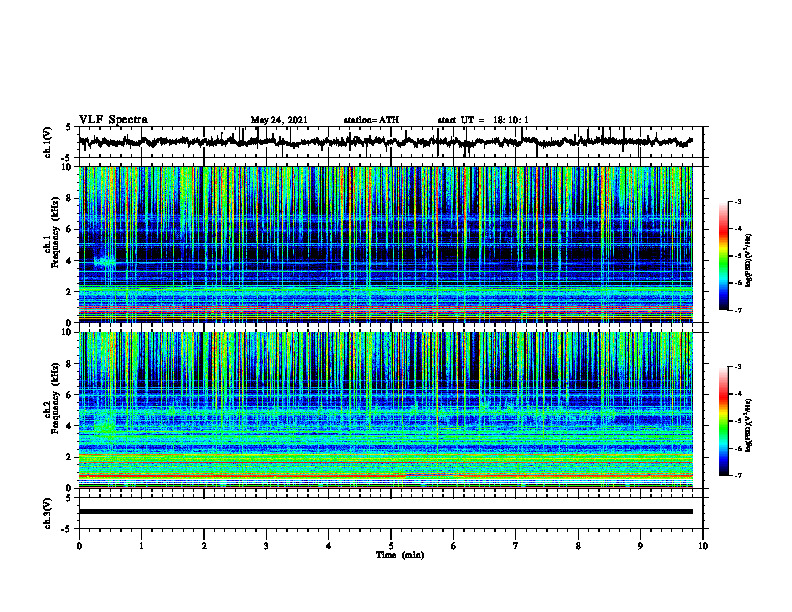The image size is (792, 612).
Task: Click time axis tick label "4"
Action: [329, 546]
